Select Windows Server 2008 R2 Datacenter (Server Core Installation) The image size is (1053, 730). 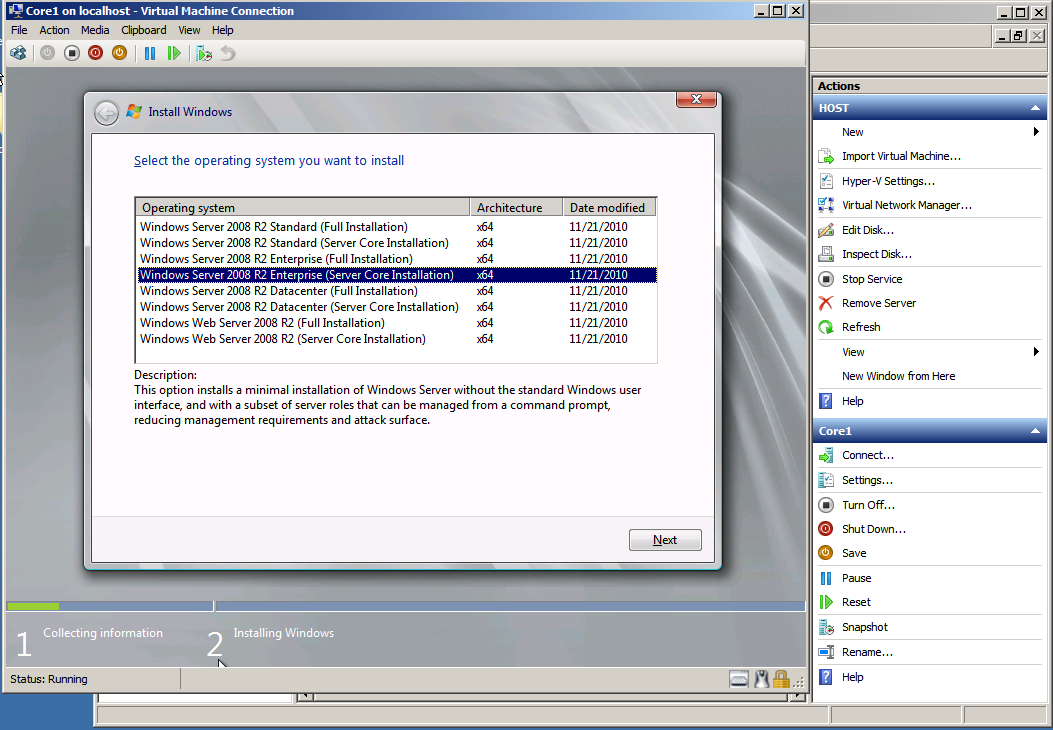tap(396, 307)
